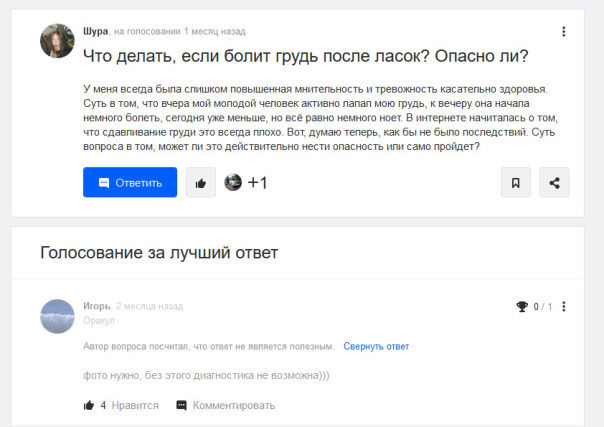Click the question title text
604x427 pixels.
[305, 56]
